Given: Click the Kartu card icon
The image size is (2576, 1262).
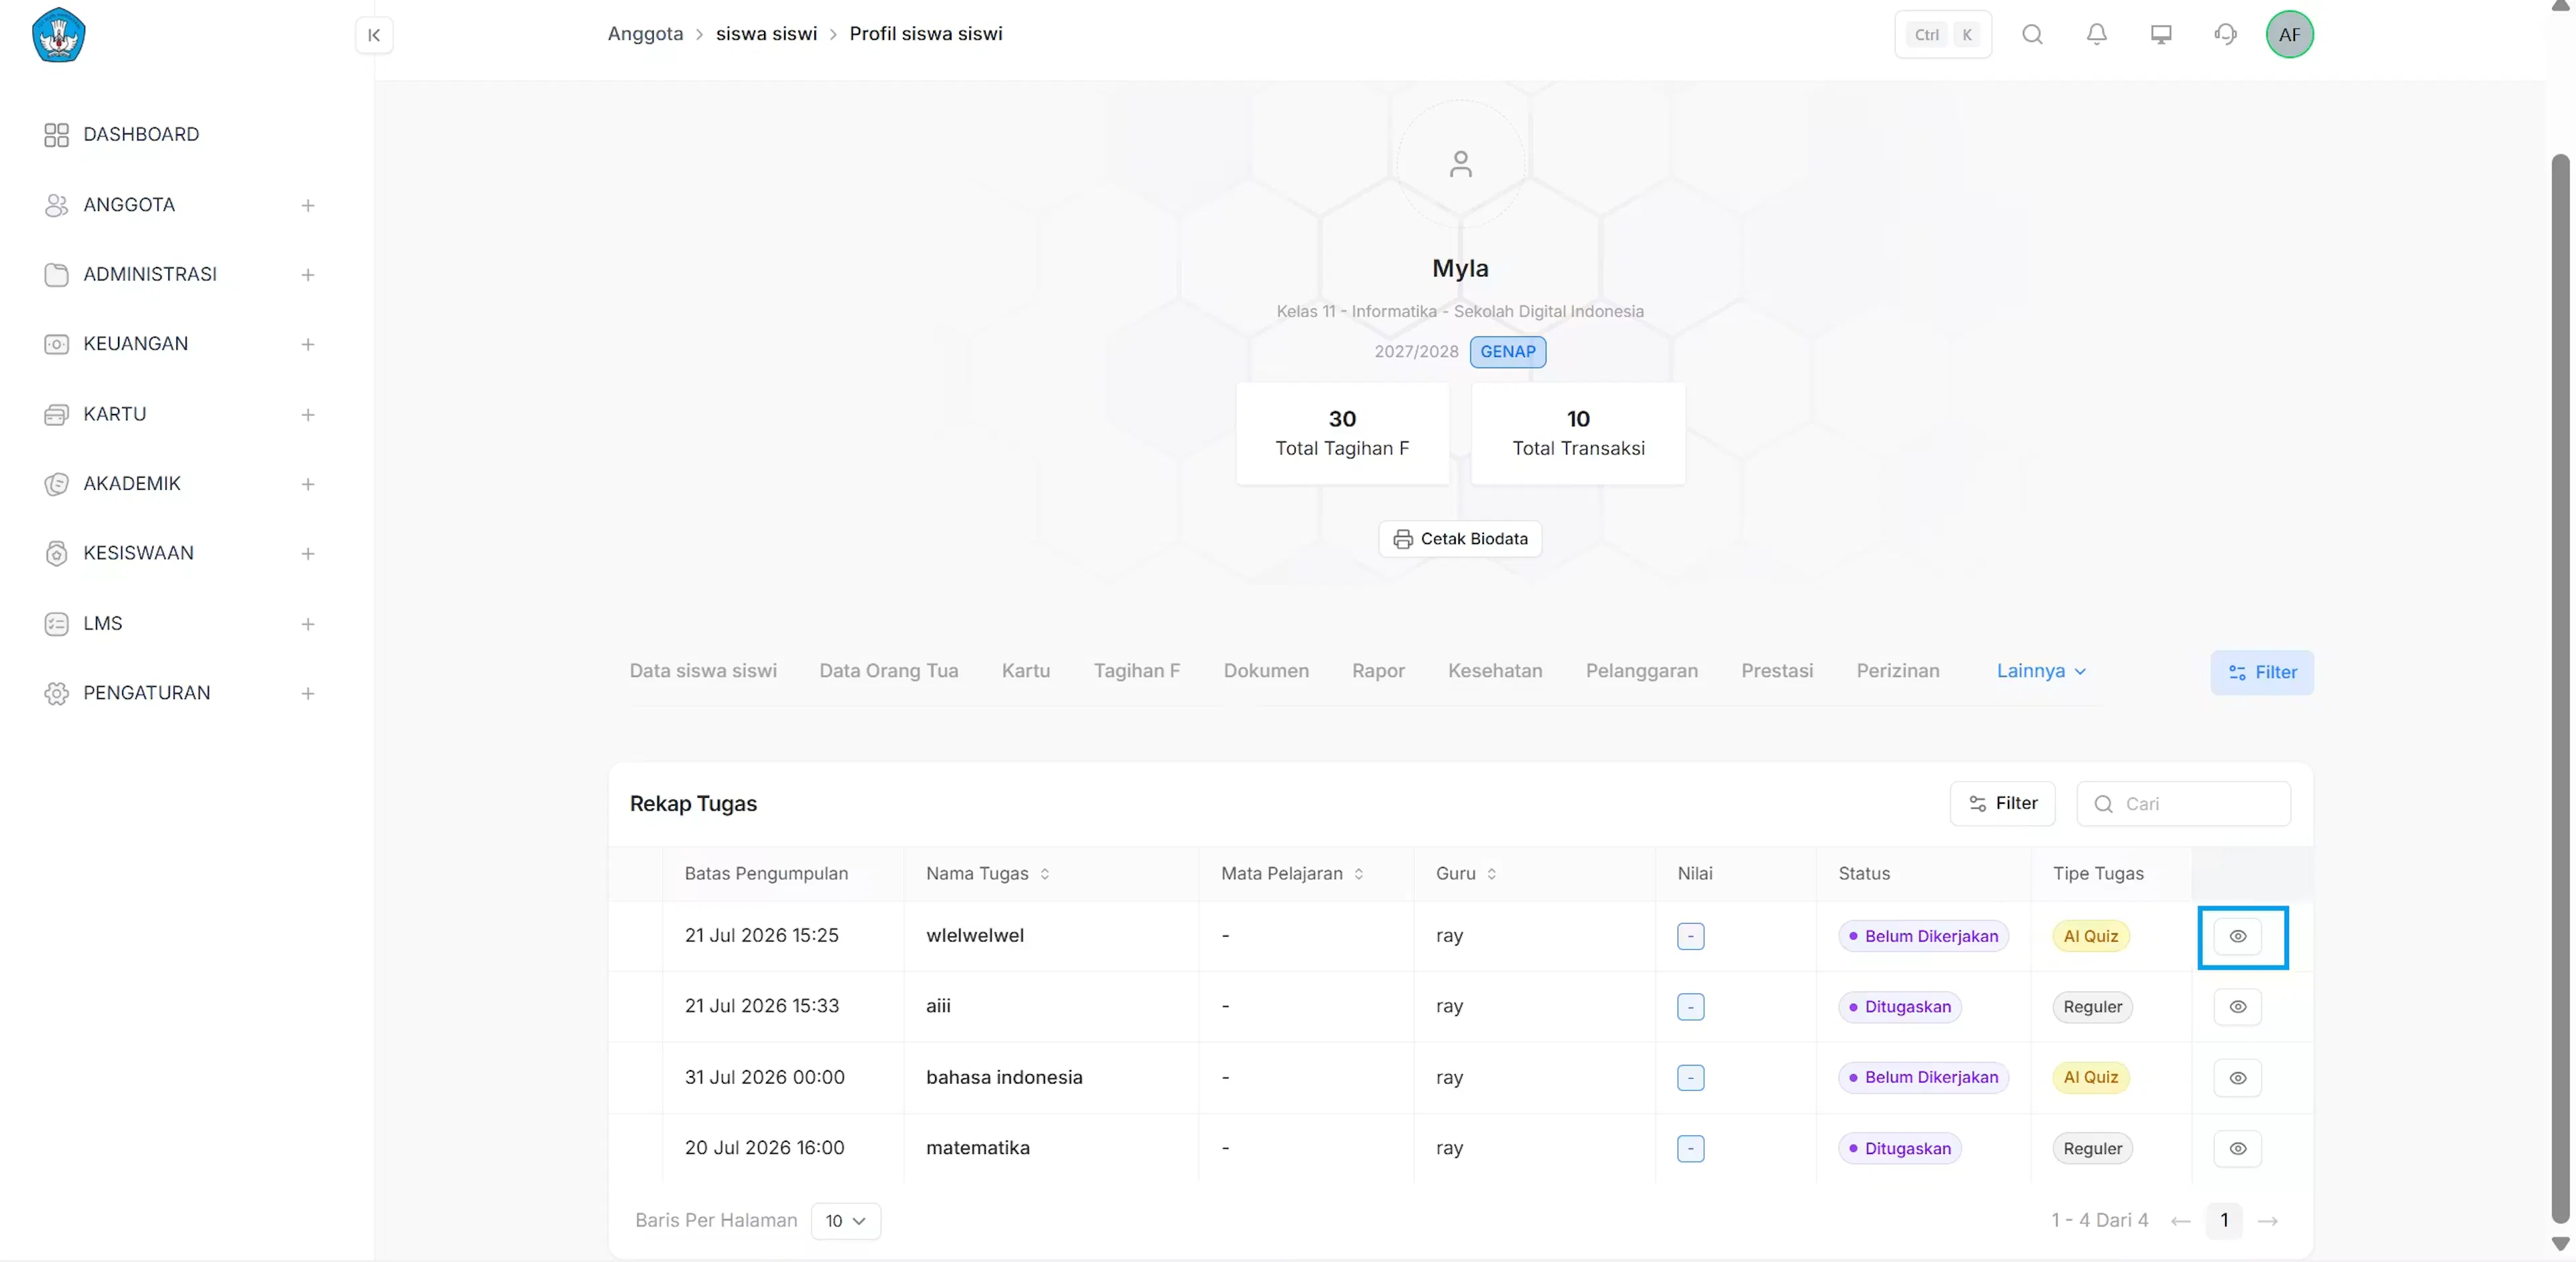Looking at the screenshot, I should (x=56, y=414).
